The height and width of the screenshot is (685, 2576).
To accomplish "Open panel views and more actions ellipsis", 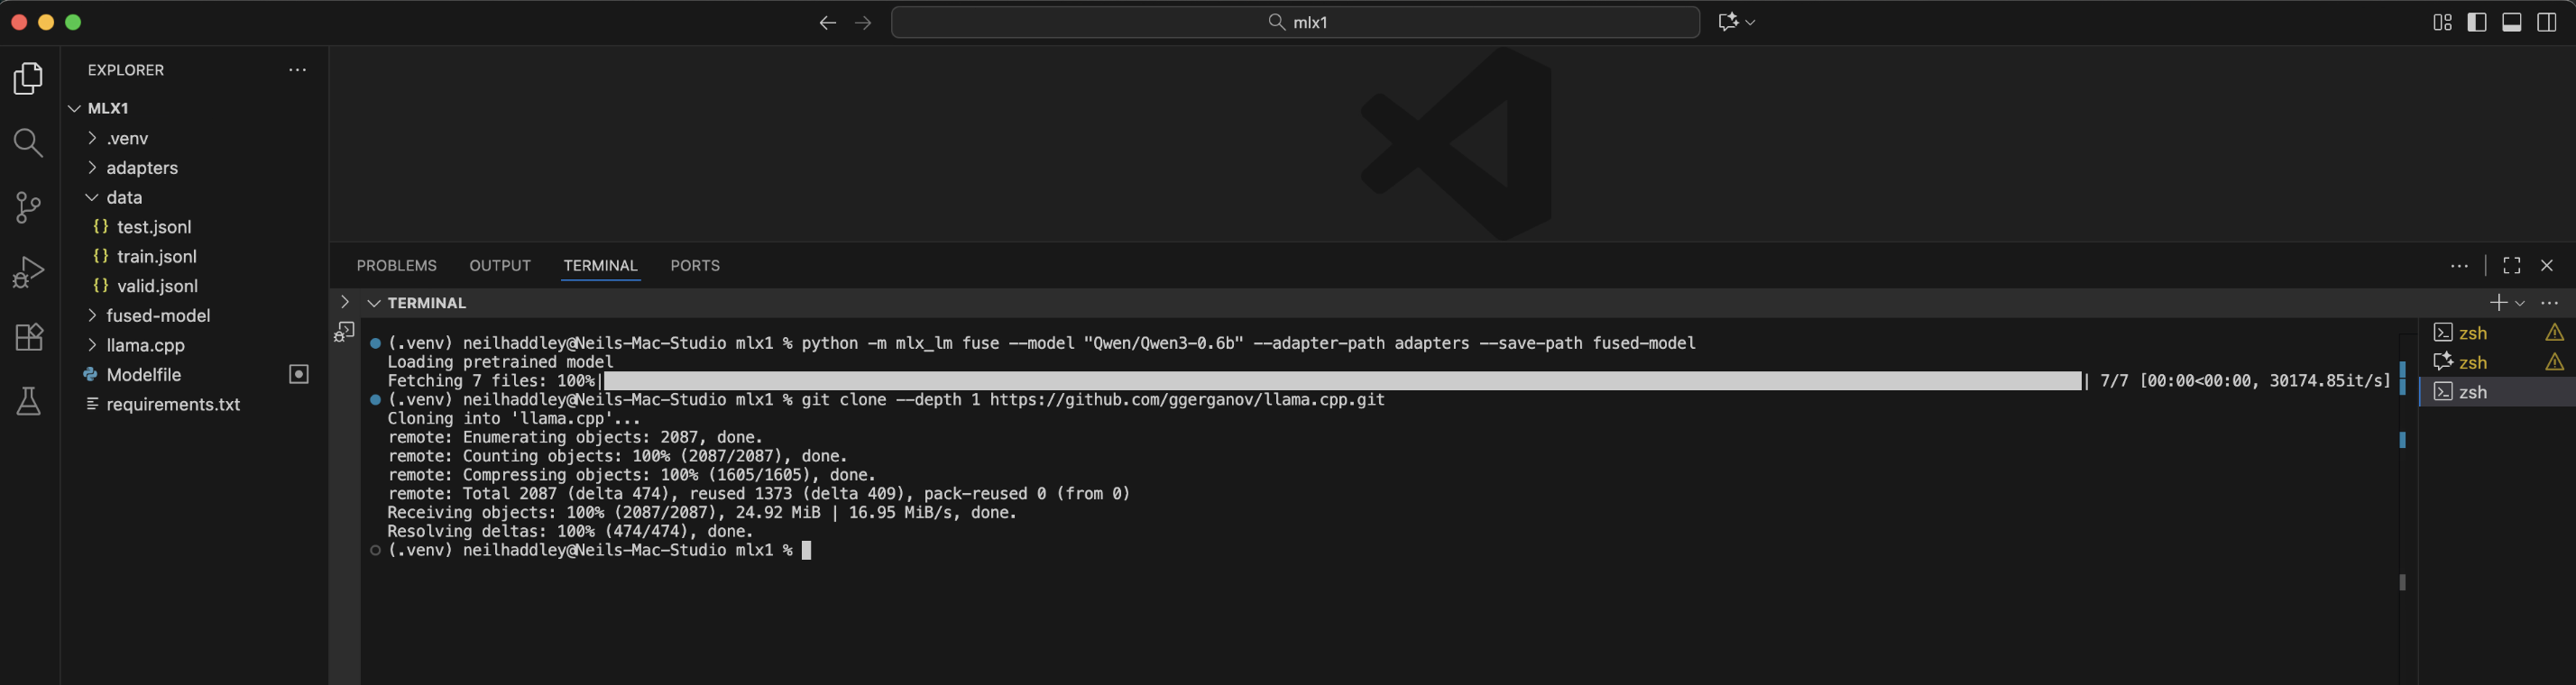I will (x=2459, y=266).
